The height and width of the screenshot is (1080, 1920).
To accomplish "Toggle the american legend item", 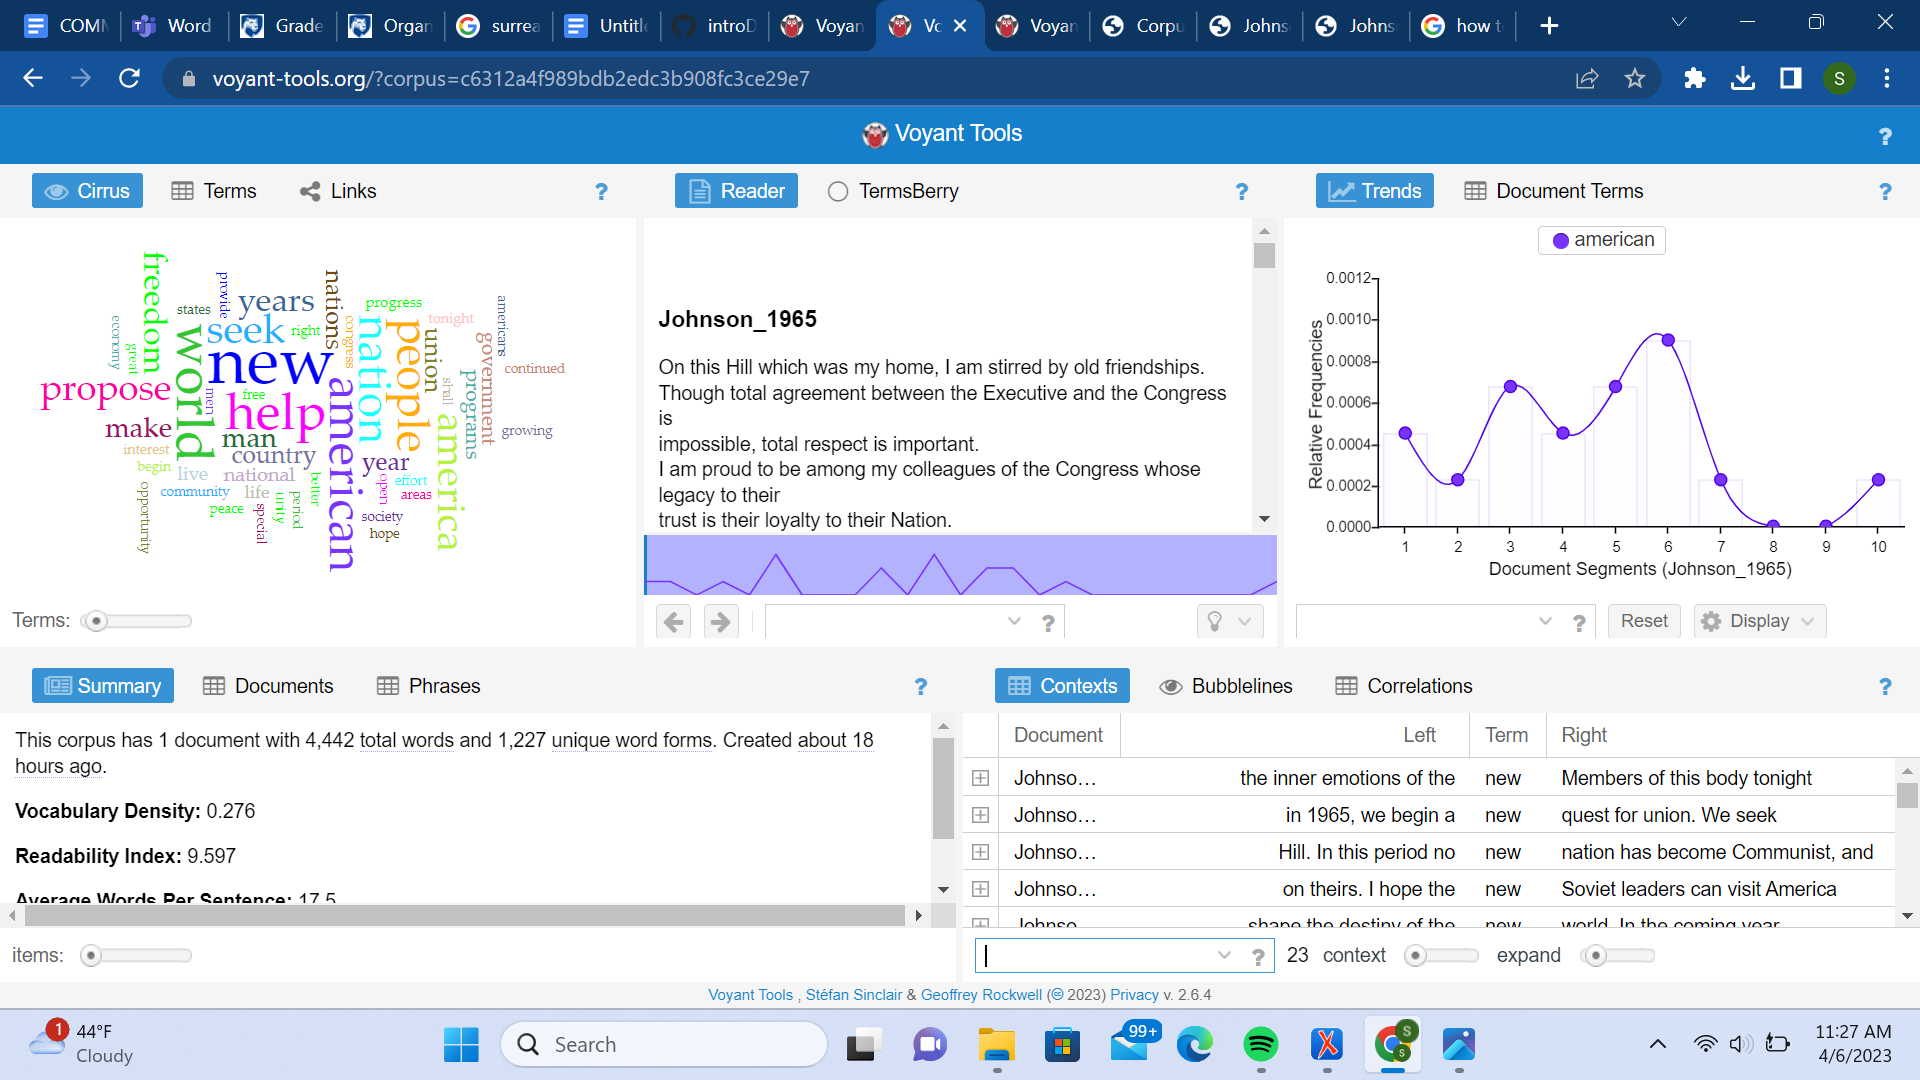I will pyautogui.click(x=1602, y=240).
